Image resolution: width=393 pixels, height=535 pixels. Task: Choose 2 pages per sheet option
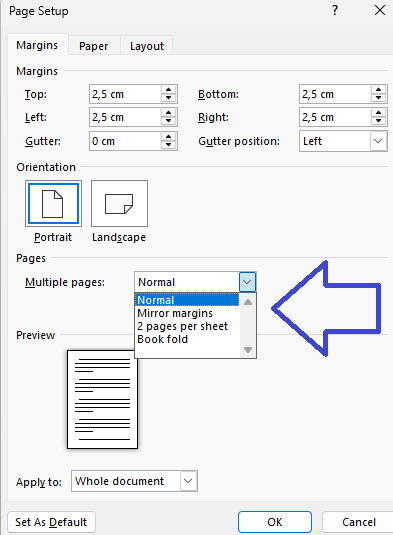tap(187, 326)
